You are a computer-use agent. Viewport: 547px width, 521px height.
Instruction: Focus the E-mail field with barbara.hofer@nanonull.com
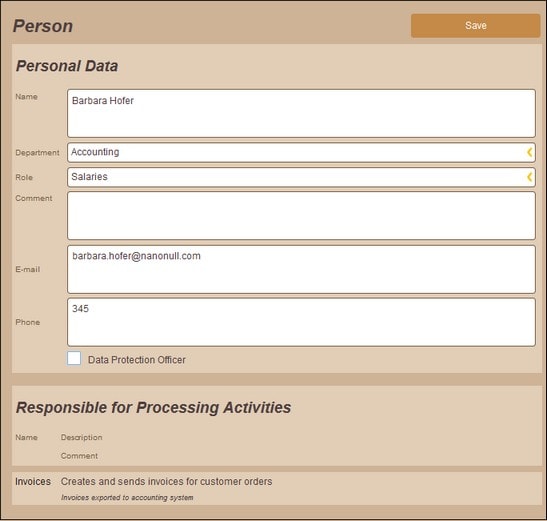click(x=301, y=269)
